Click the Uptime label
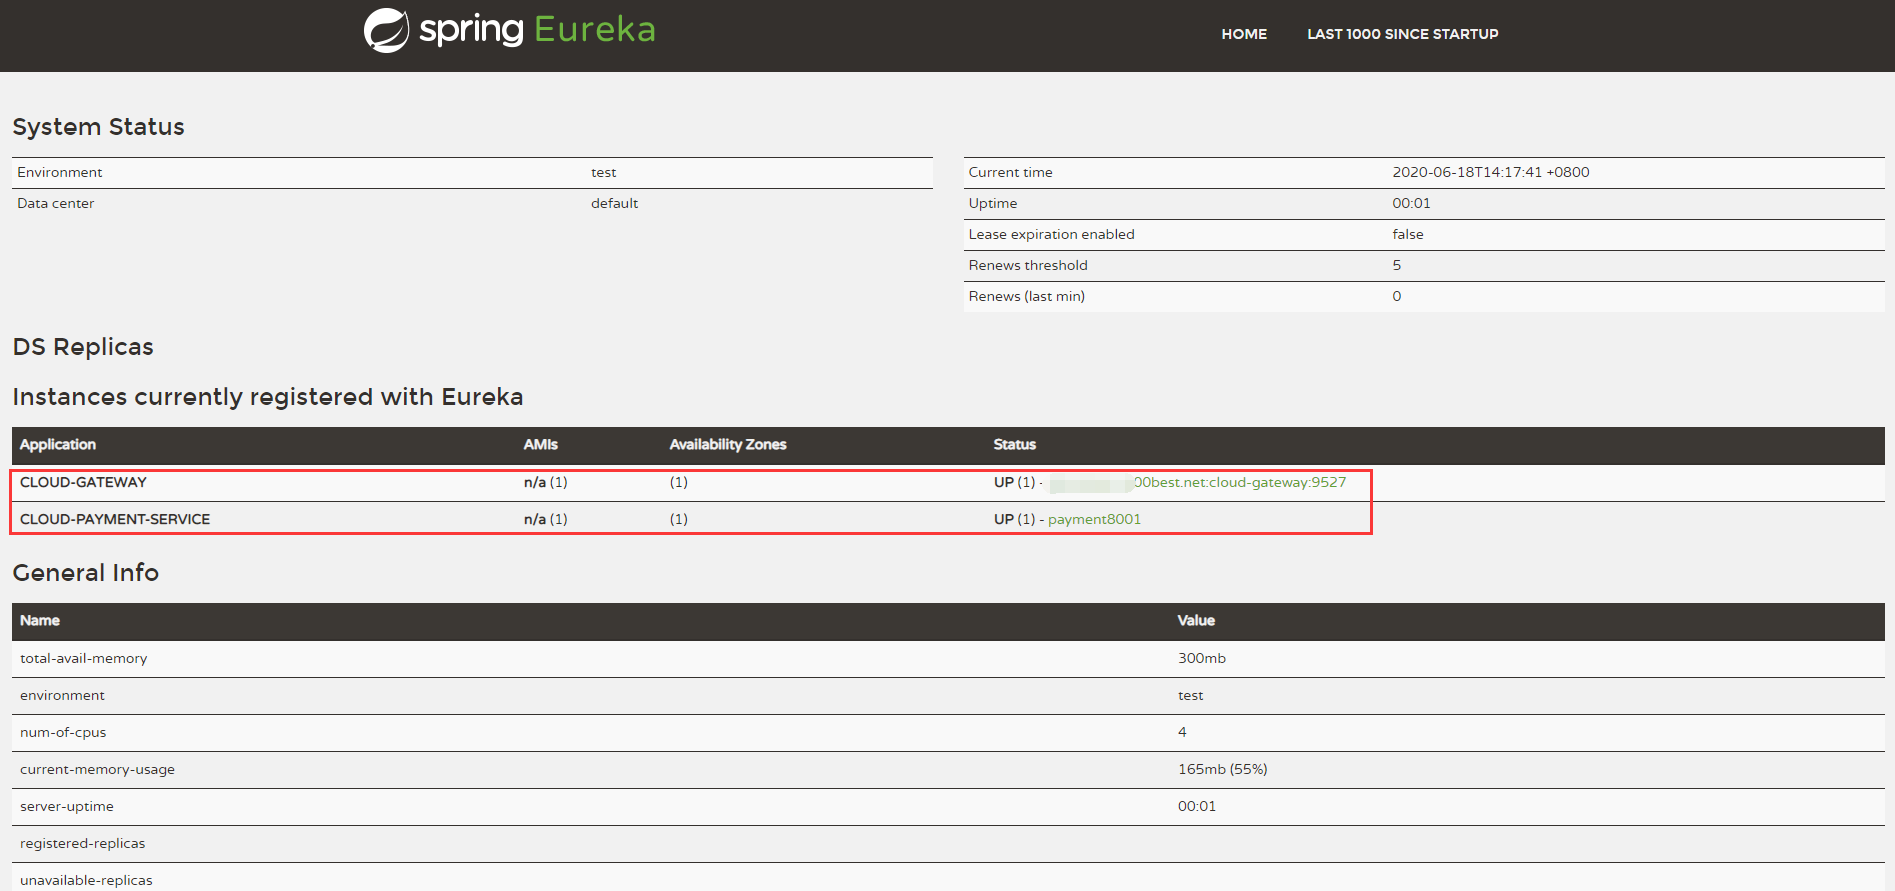The image size is (1895, 891). [993, 203]
